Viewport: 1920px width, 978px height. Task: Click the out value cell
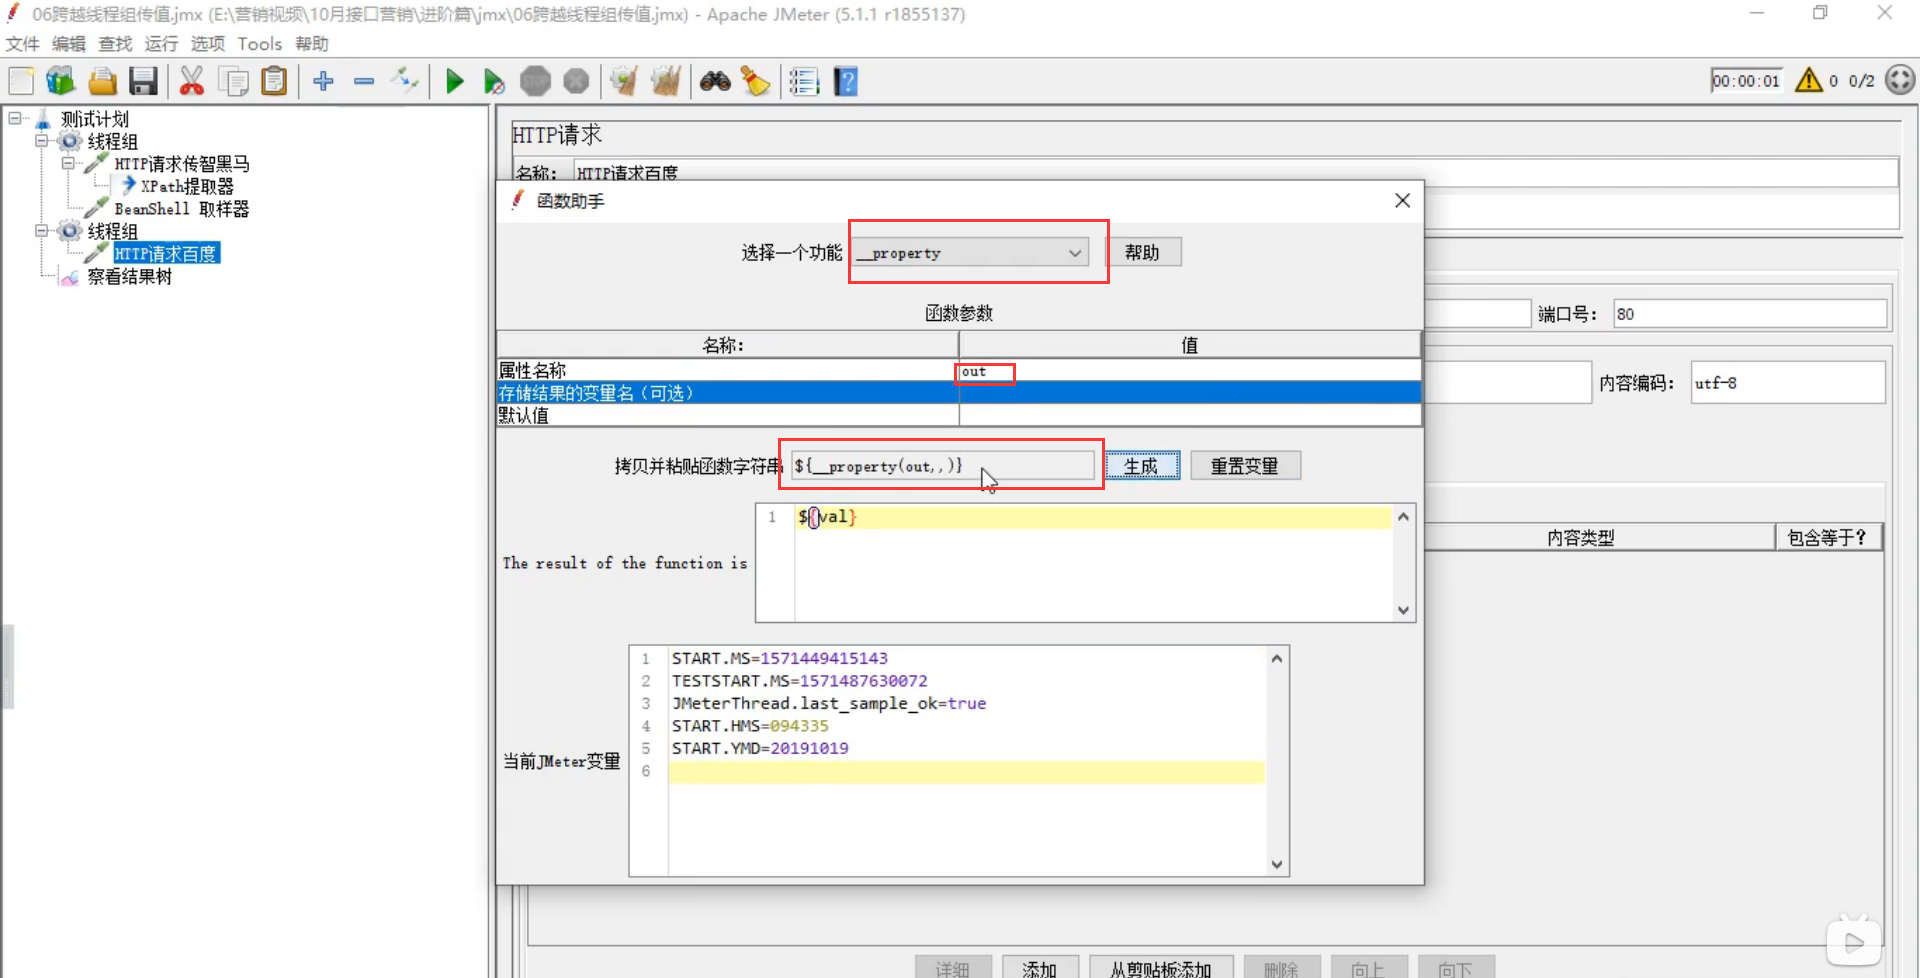coord(1189,371)
